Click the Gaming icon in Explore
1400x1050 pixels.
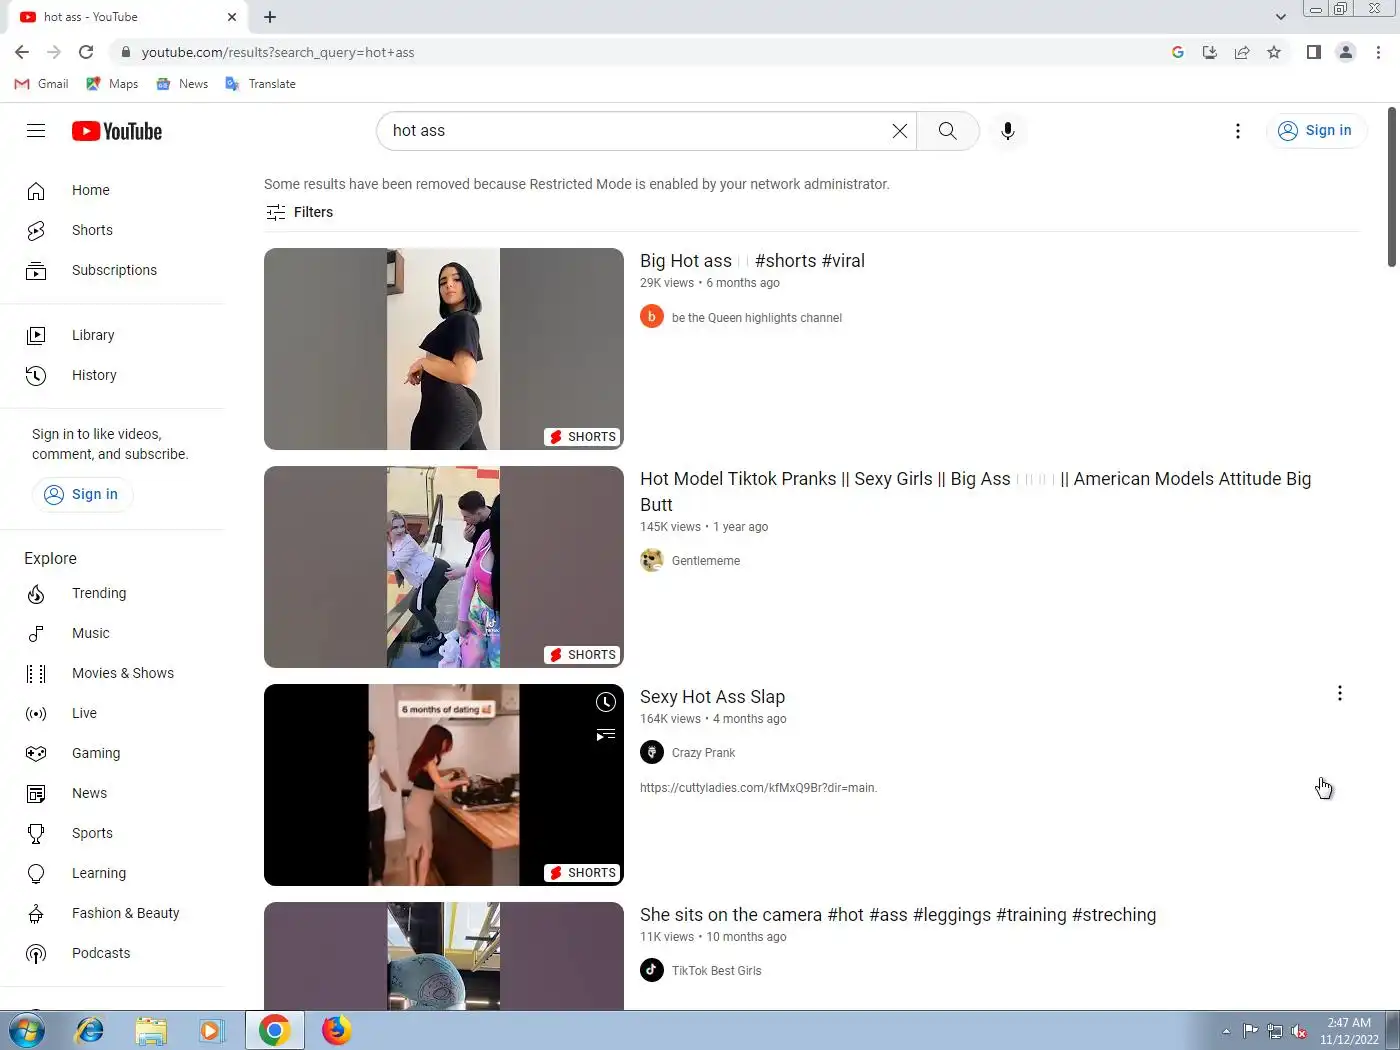[36, 753]
